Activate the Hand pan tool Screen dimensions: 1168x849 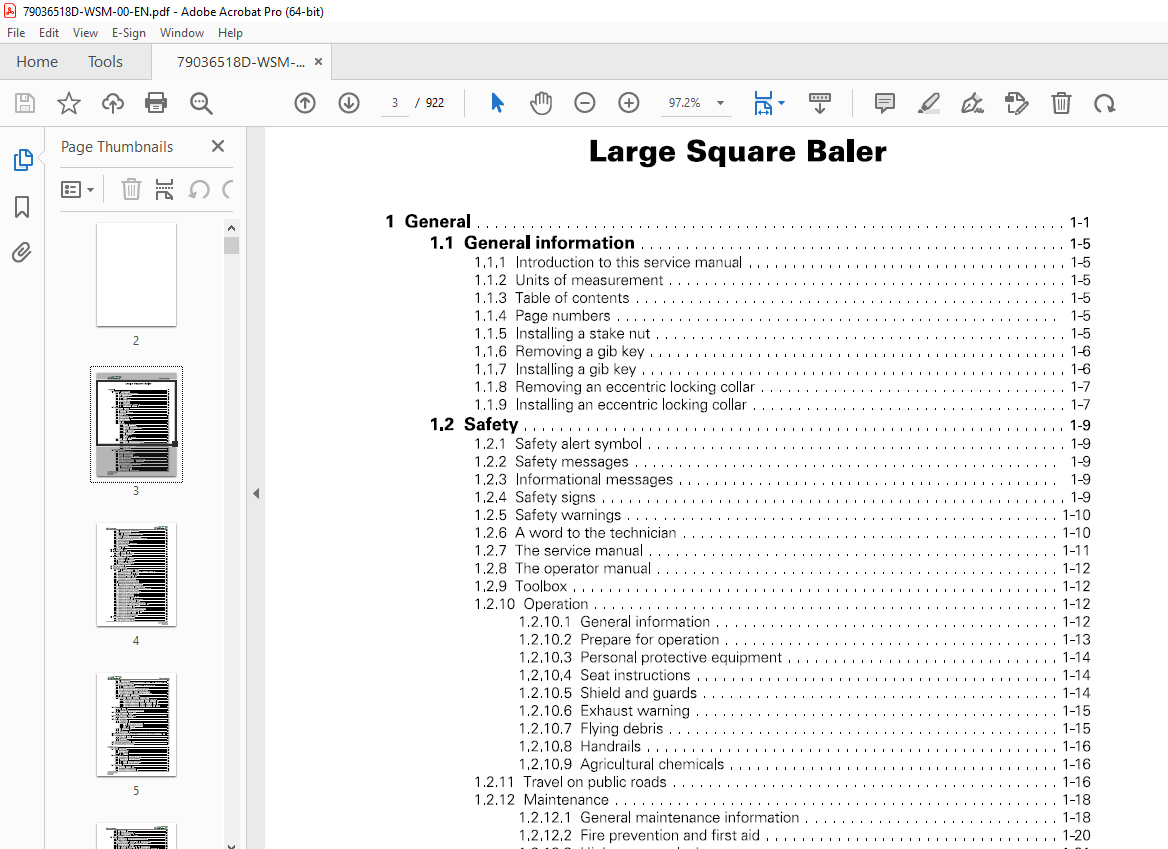point(541,103)
